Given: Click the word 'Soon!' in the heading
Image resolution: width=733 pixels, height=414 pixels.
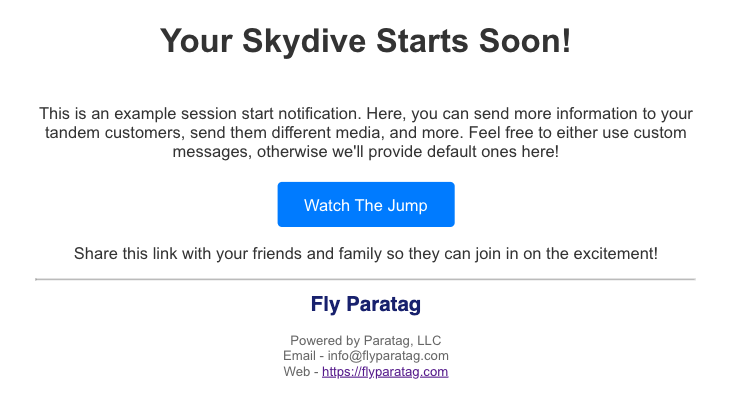Looking at the screenshot, I should (523, 41).
